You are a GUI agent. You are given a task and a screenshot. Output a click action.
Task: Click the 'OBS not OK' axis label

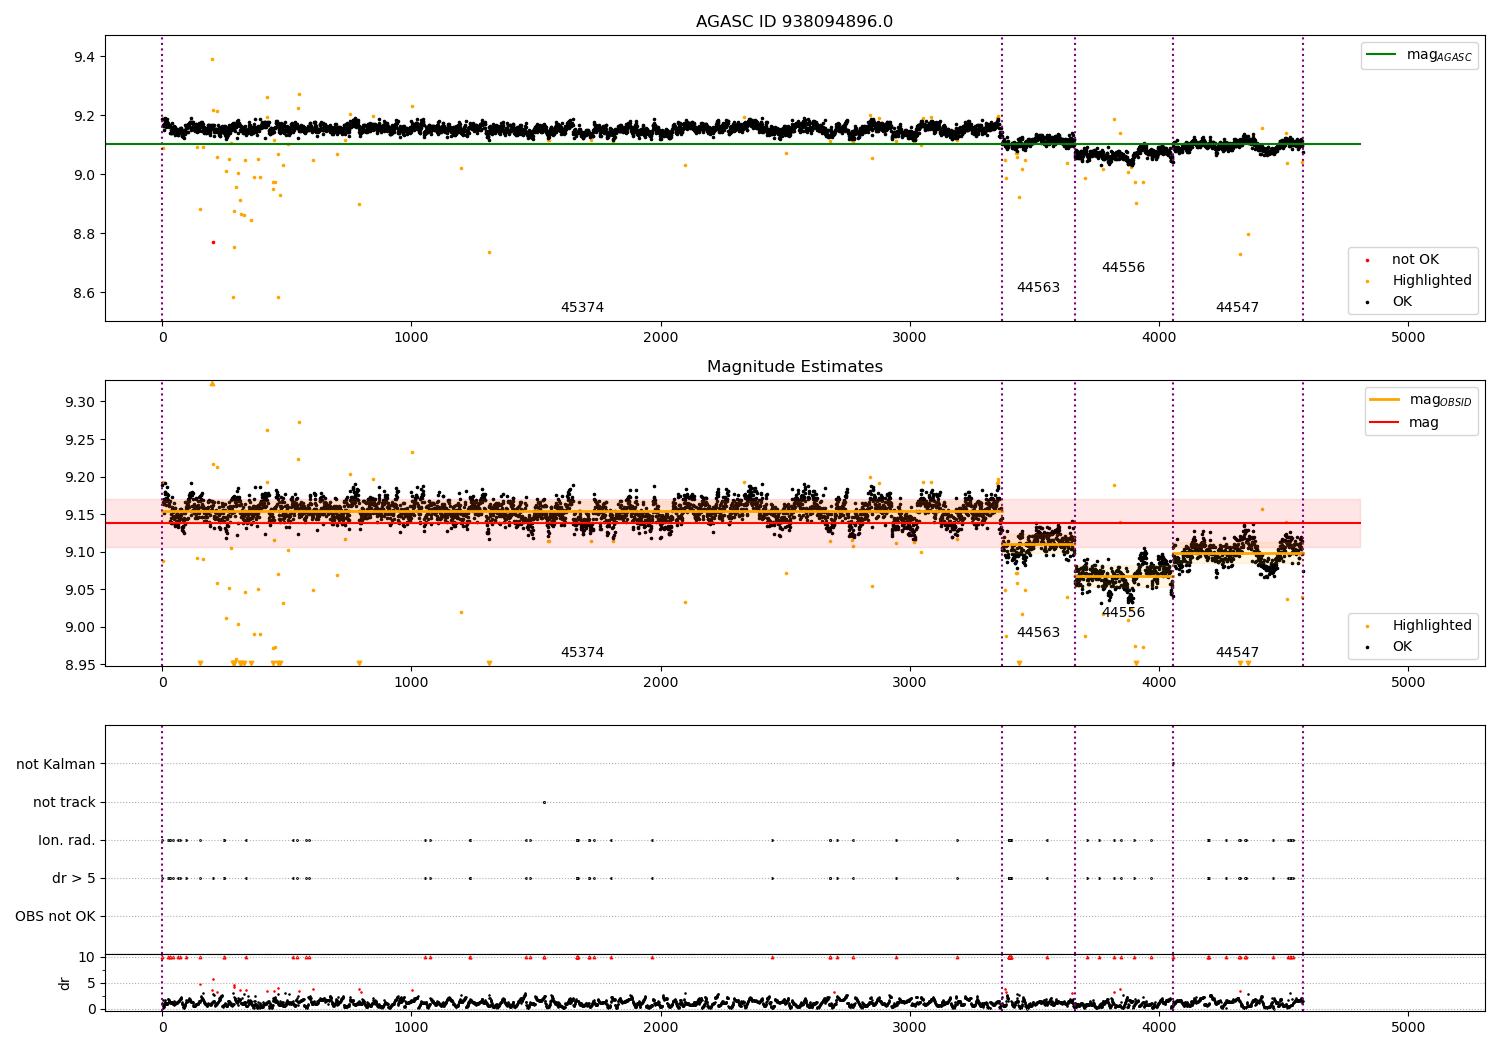(55, 917)
